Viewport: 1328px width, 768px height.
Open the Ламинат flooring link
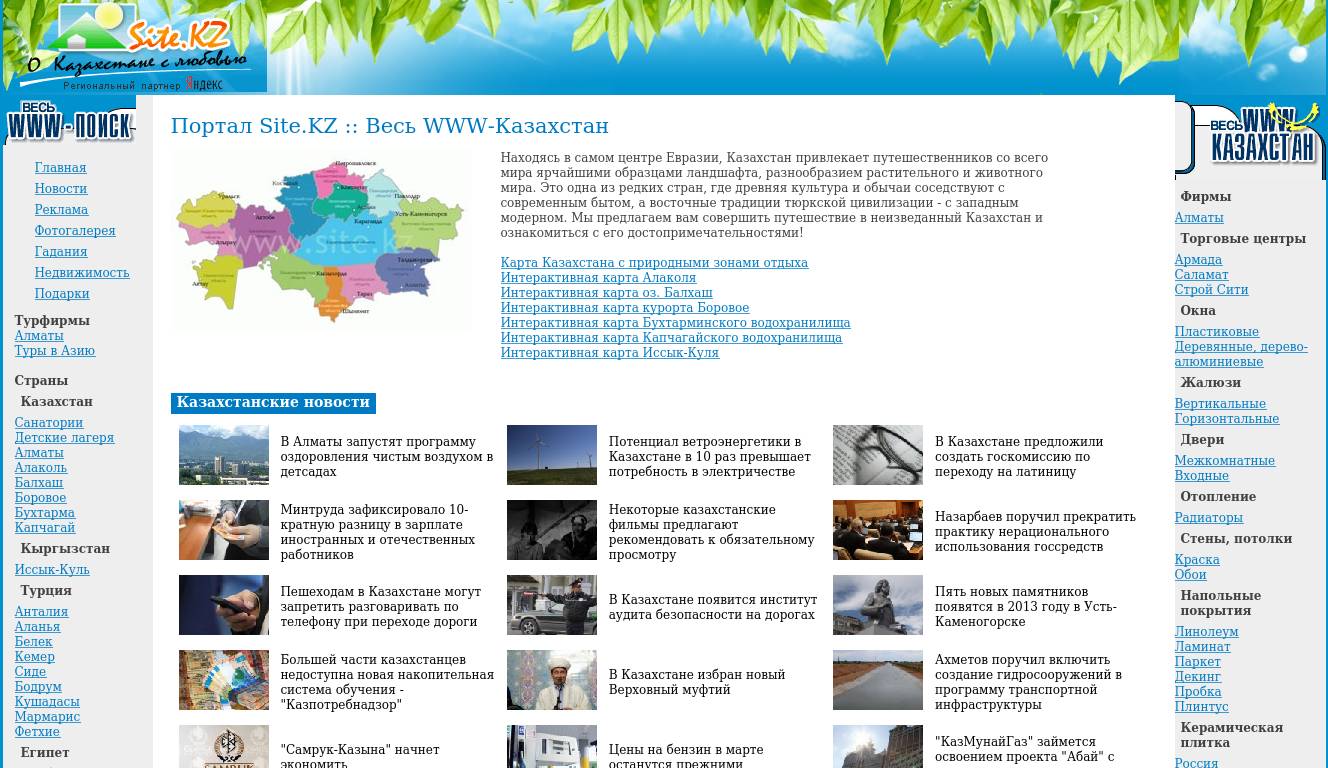(x=1202, y=647)
